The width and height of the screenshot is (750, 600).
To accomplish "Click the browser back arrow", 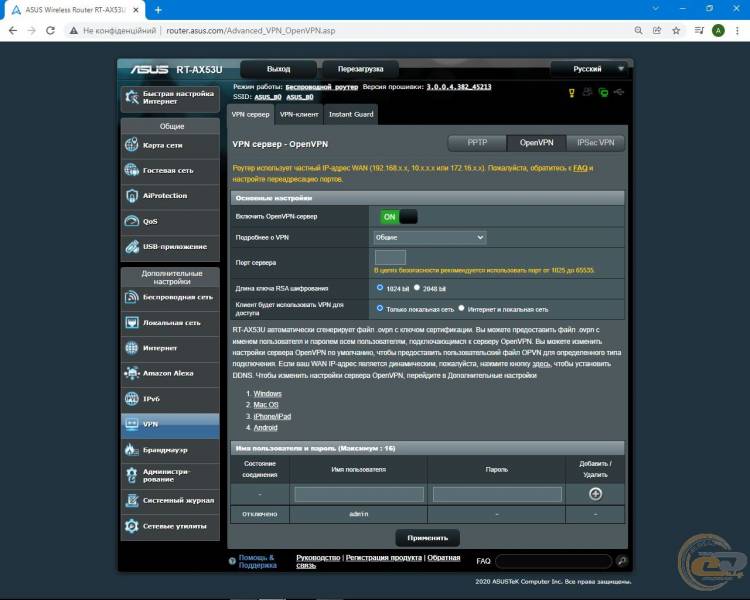I will point(13,31).
